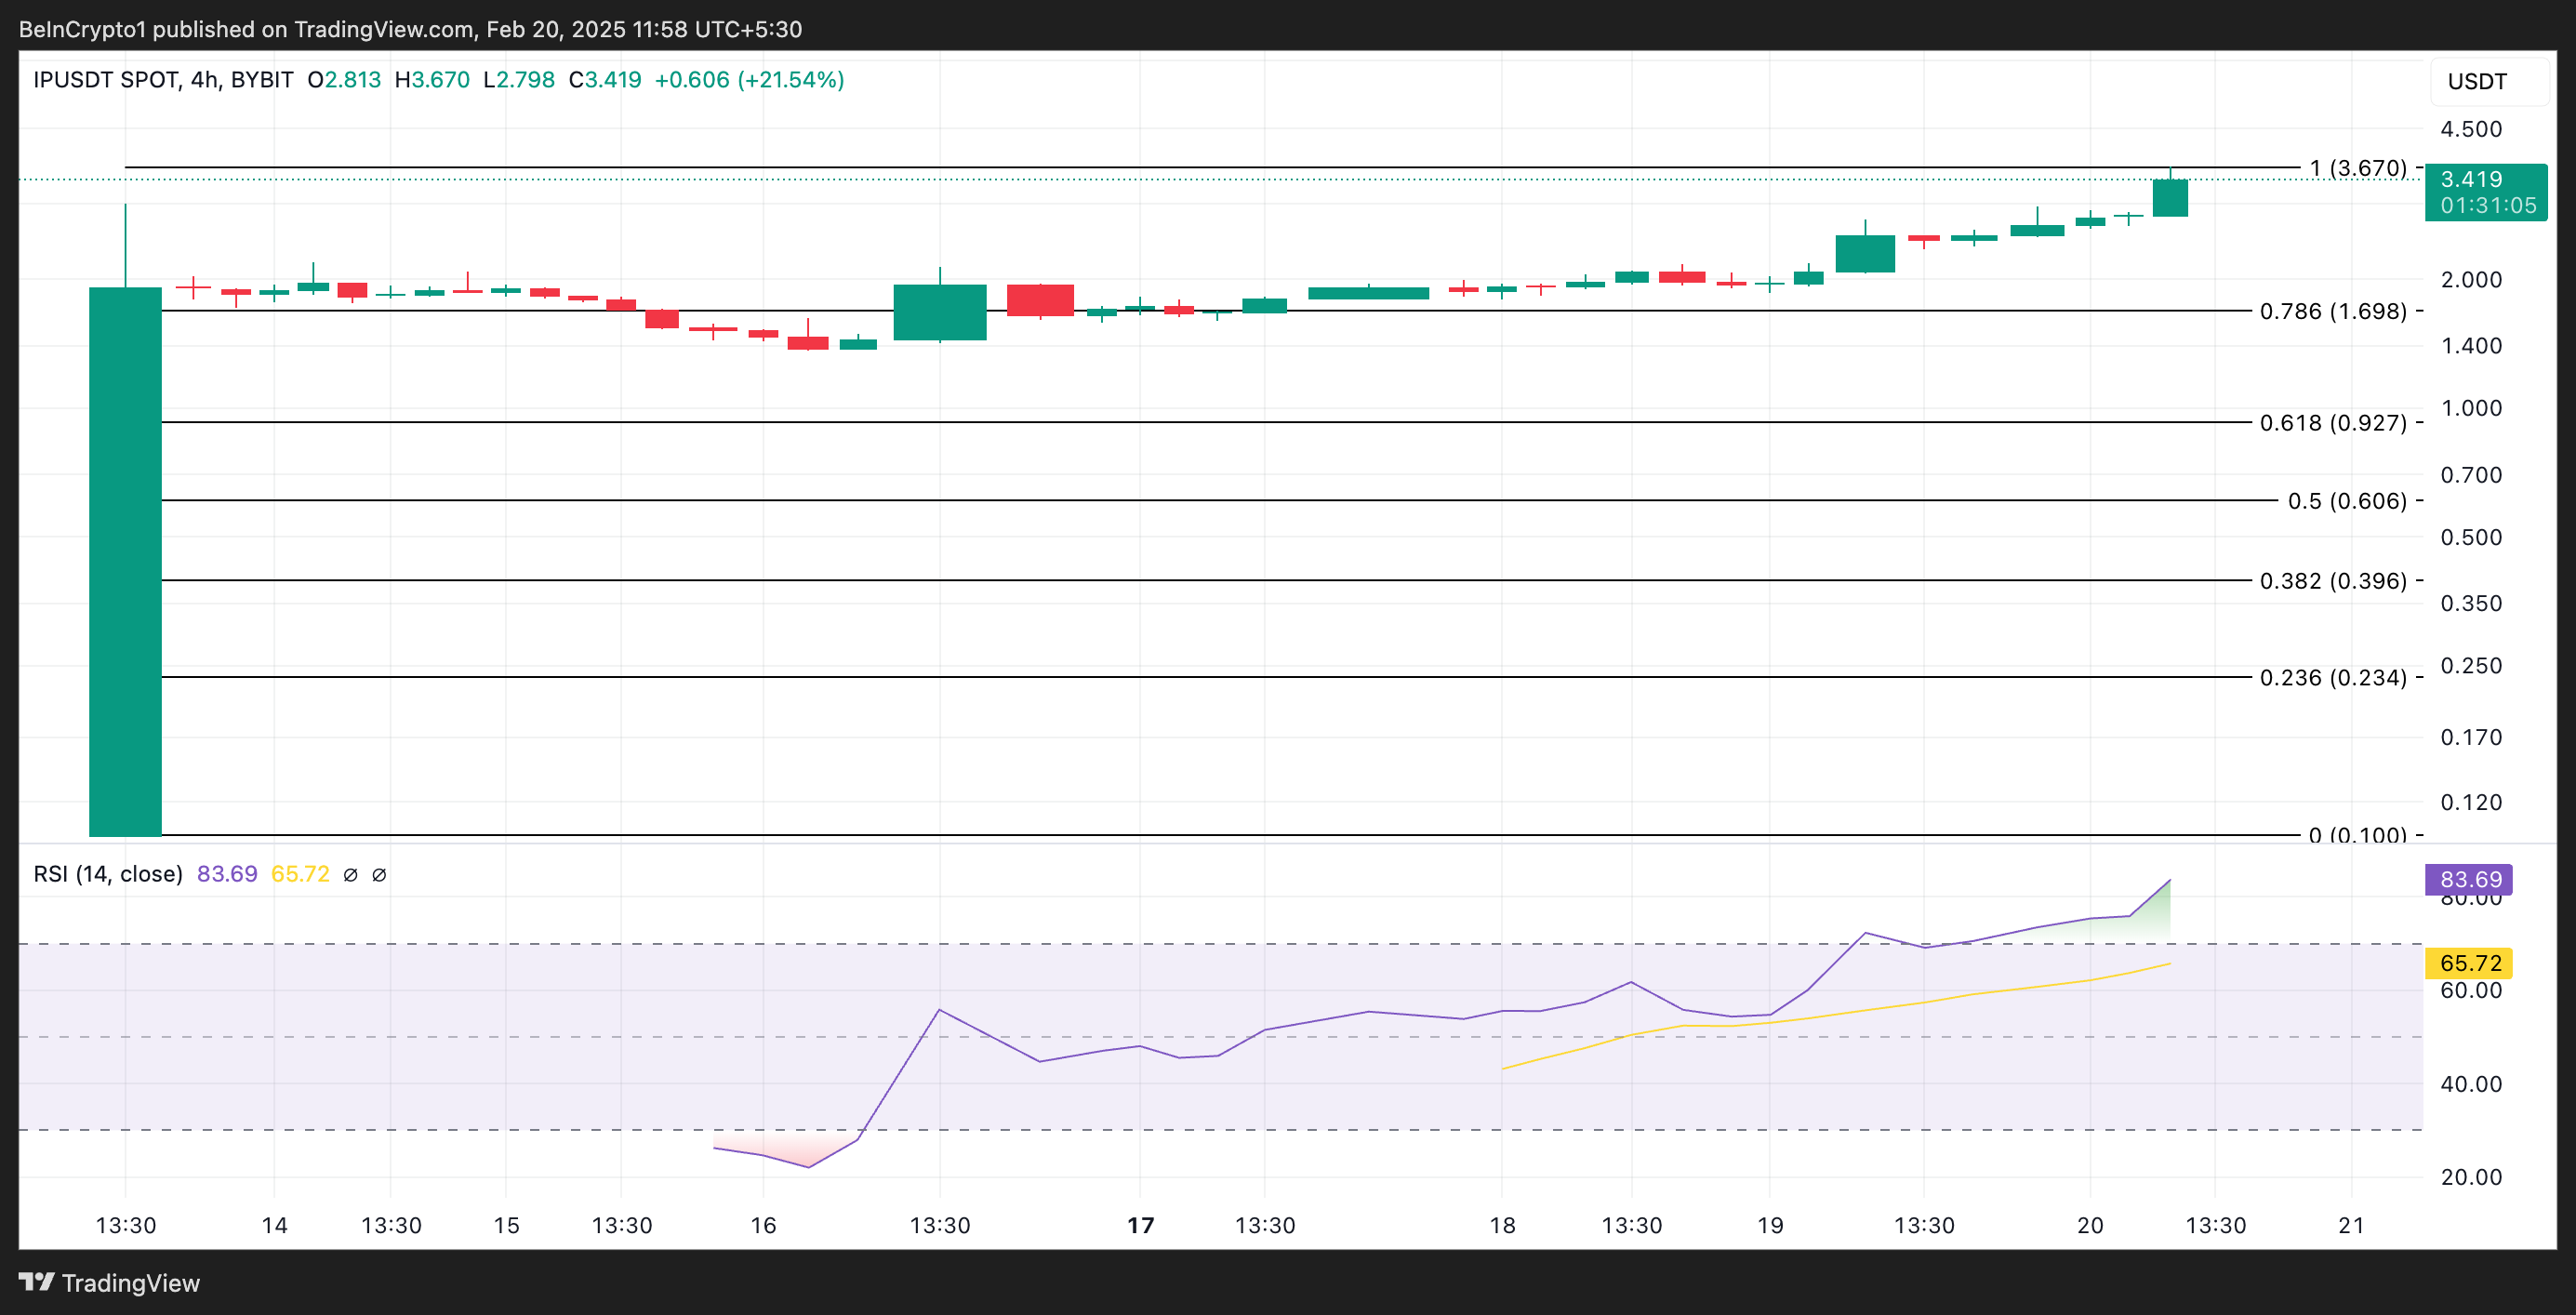Viewport: 2576px width, 1315px height.
Task: Click the second ∅ symbol in the RSI legend
Action: 379,875
